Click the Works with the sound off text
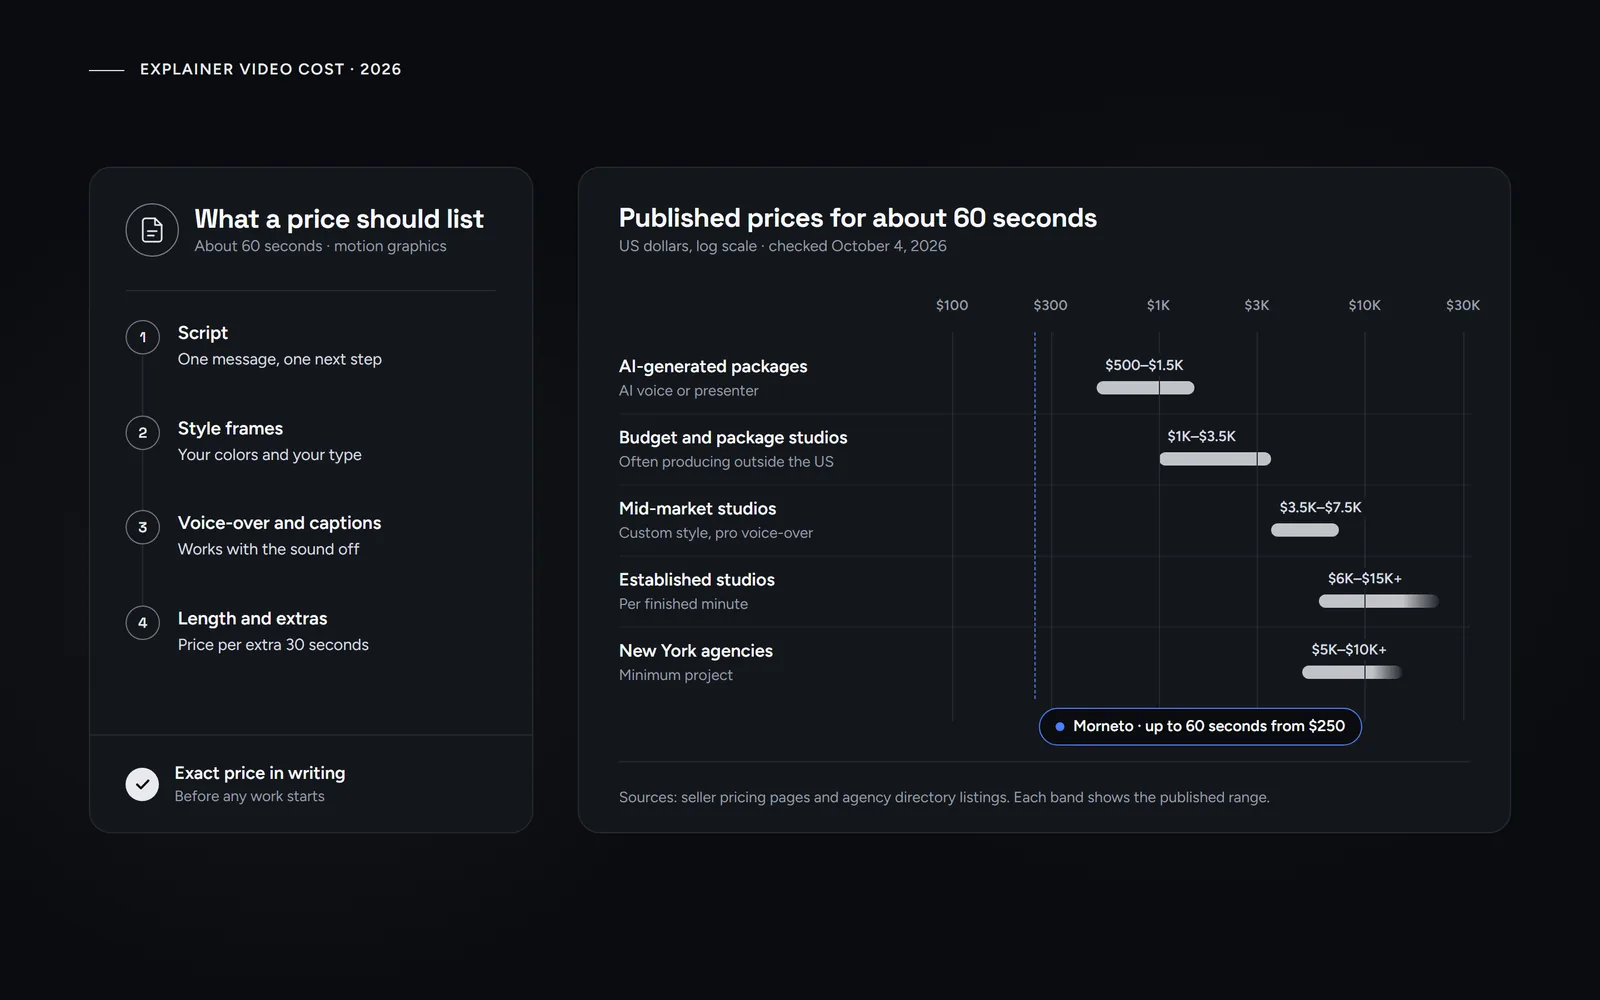 pyautogui.click(x=268, y=549)
